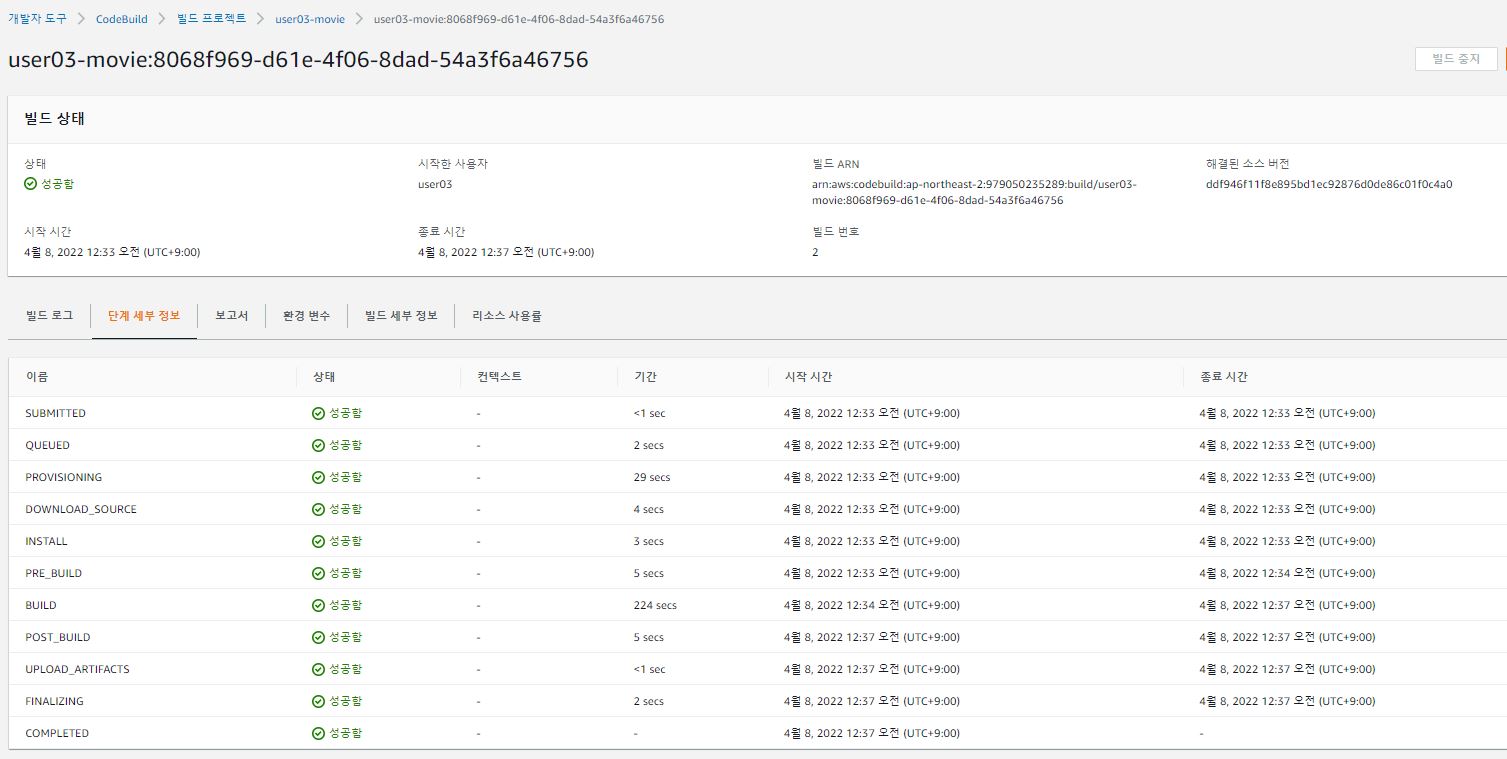Click the success icon in the UPLOAD_ARTIFACTS row
The image size is (1507, 759).
pyautogui.click(x=318, y=669)
